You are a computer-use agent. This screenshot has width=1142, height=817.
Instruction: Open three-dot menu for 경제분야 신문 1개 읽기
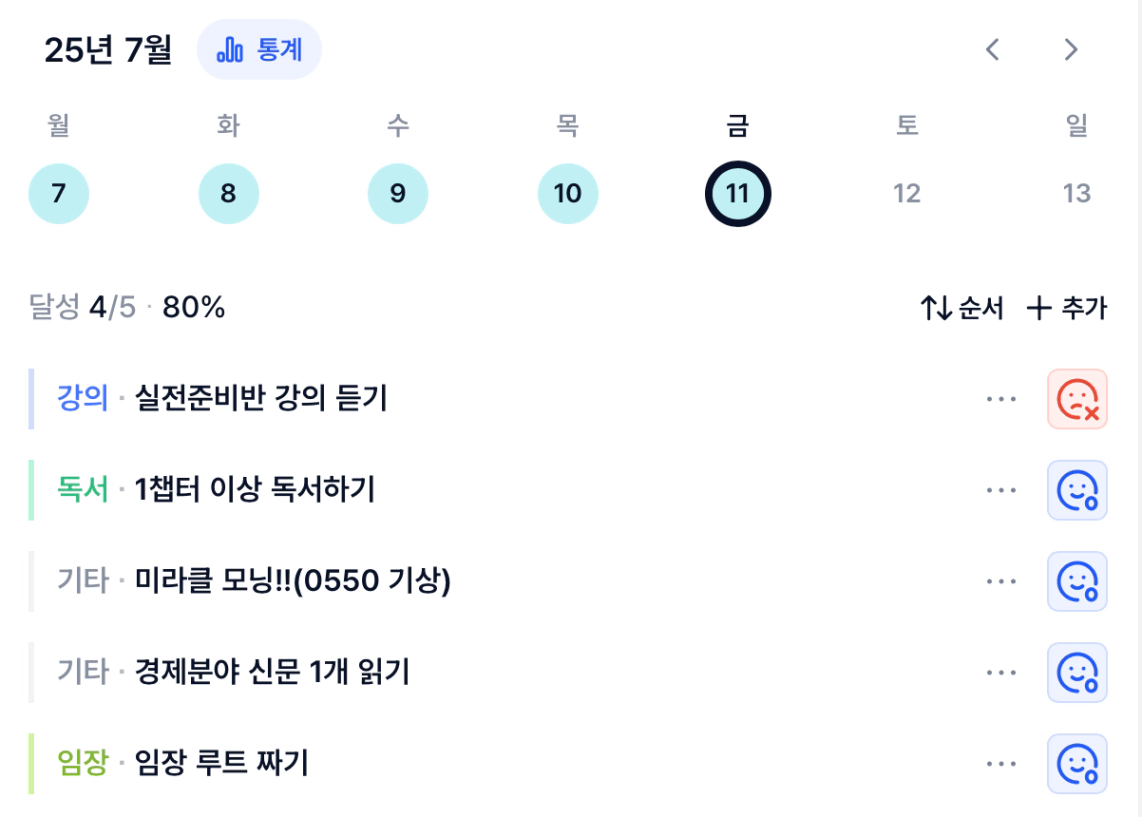(x=1001, y=672)
